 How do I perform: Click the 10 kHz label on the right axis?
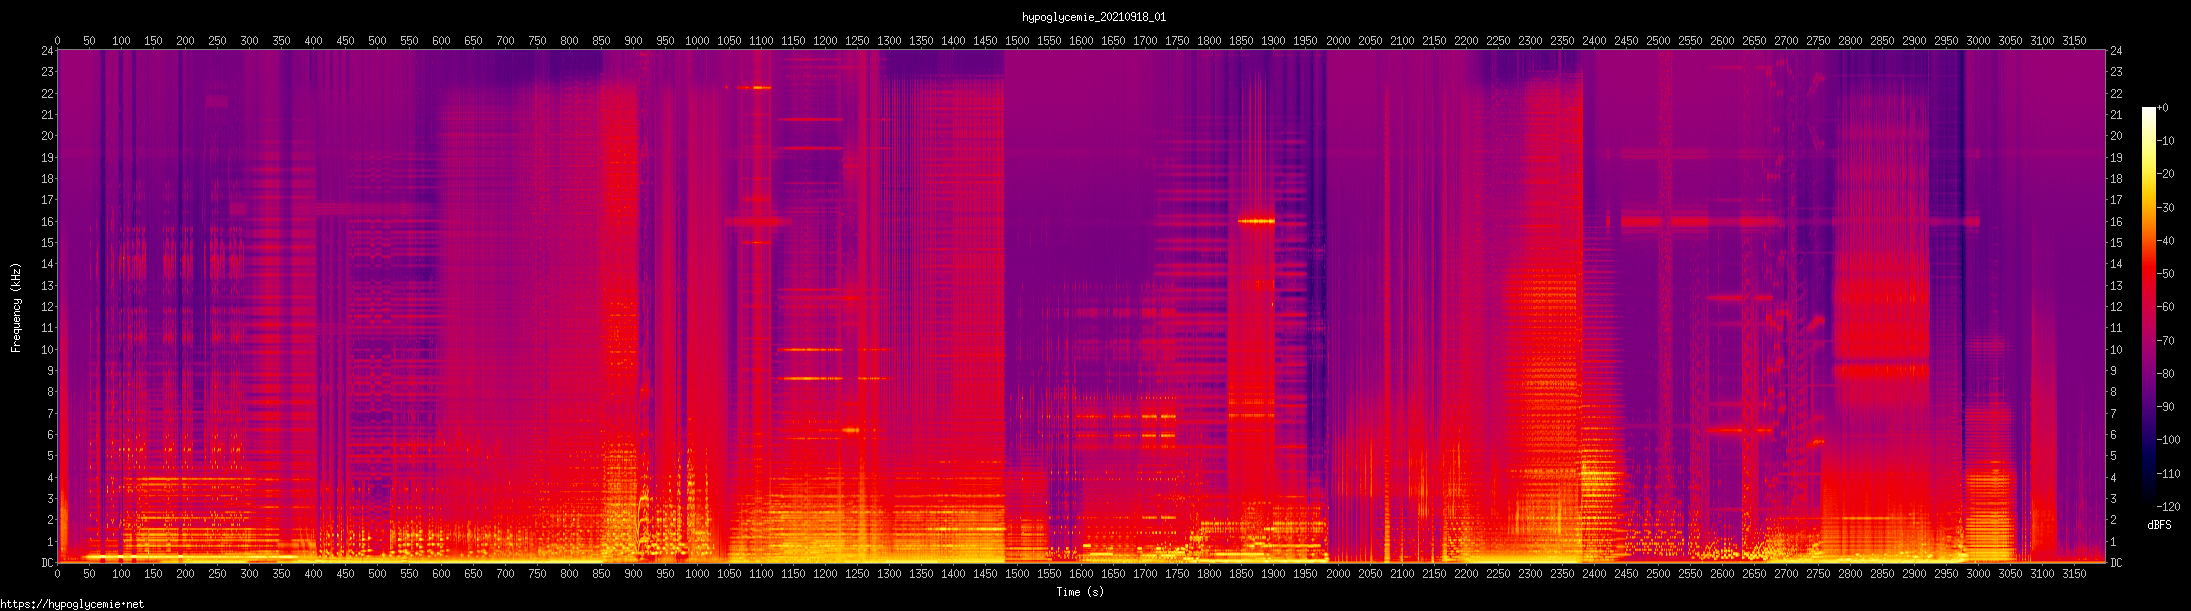point(2116,350)
